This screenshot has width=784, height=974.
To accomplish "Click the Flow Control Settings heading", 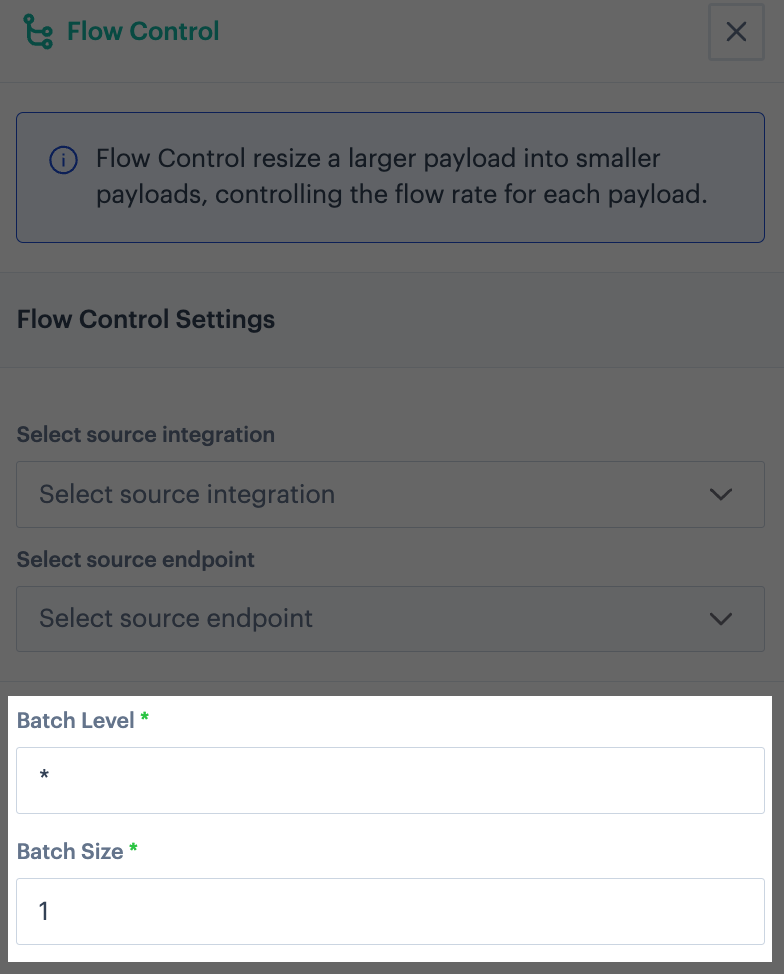I will 145,319.
